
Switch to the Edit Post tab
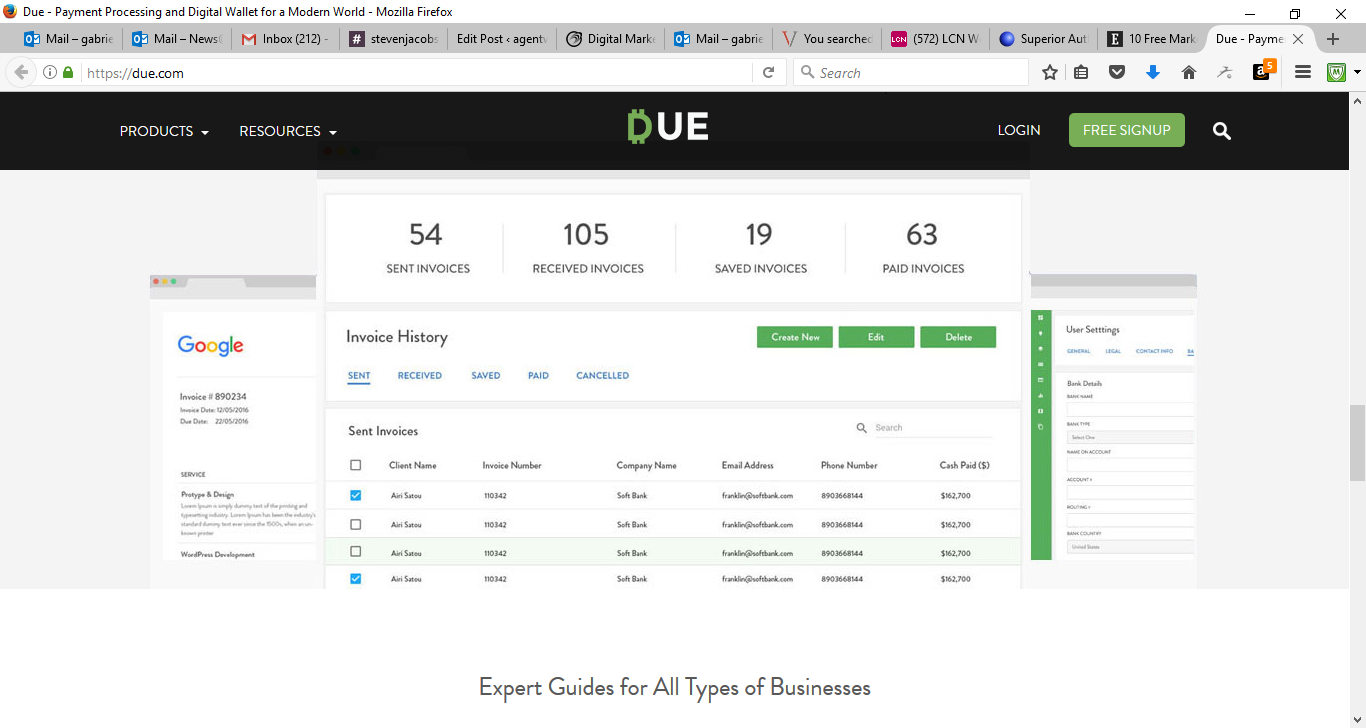(502, 39)
